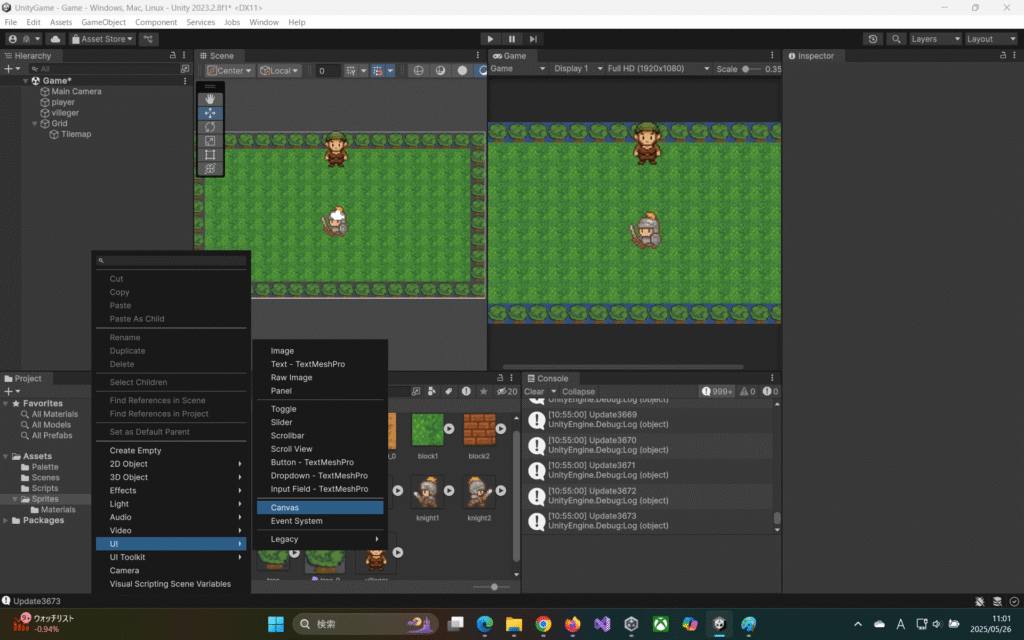Toggle hidden packages visibility showing 20
This screenshot has height=640, width=1024.
pyautogui.click(x=507, y=392)
